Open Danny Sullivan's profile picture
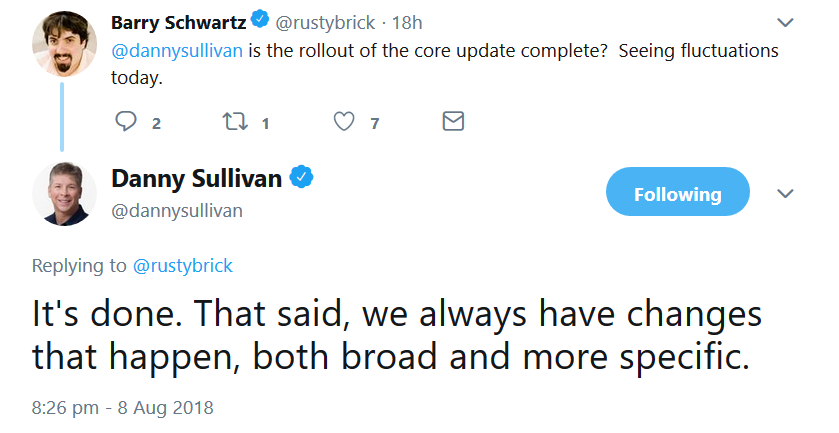Viewport: 839px width, 433px height. (x=64, y=193)
